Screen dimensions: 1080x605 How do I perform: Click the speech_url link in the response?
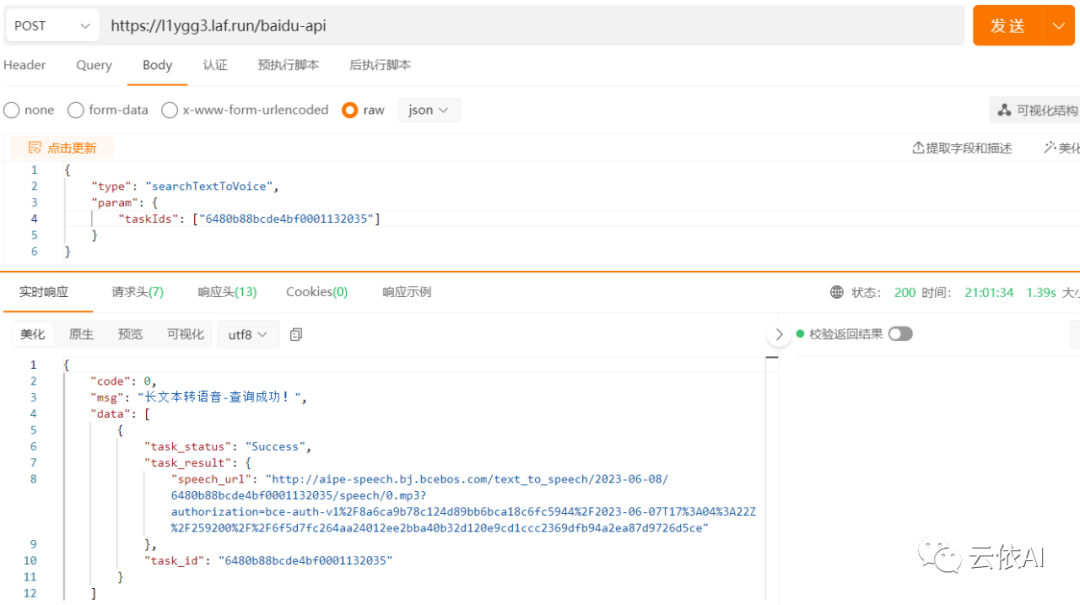[x=464, y=504]
